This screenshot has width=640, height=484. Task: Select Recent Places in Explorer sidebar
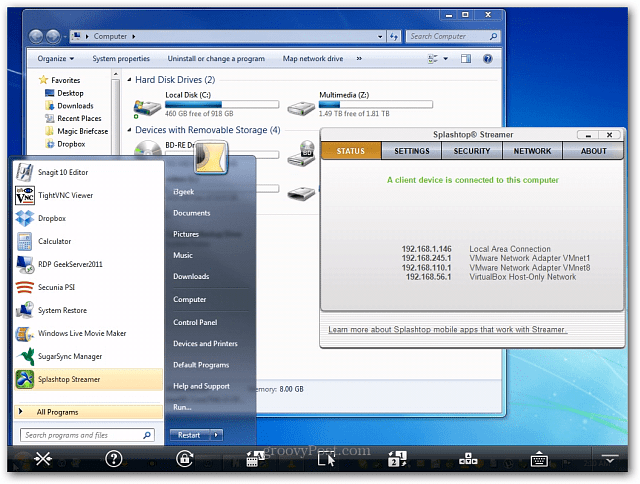click(73, 118)
